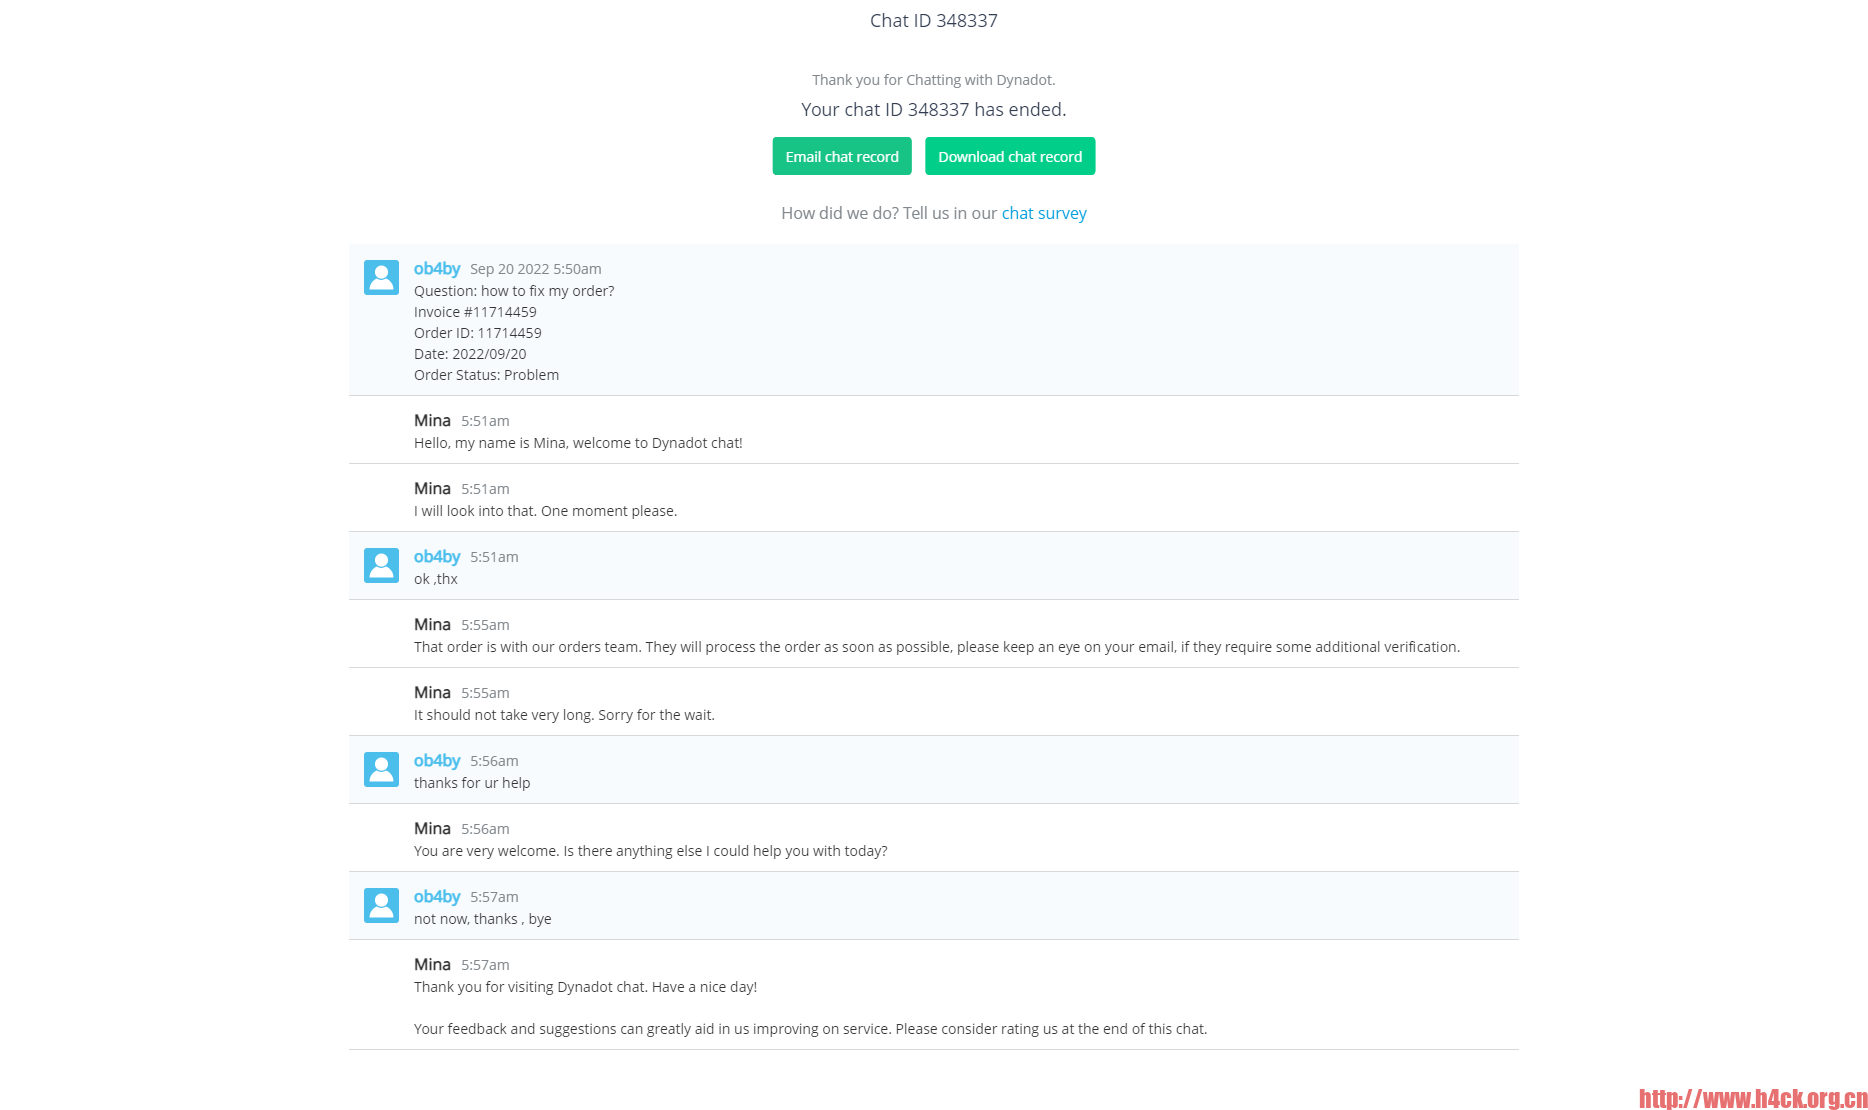Open ob4by username on the 5:57am message
The width and height of the screenshot is (1868, 1110).
(x=437, y=896)
